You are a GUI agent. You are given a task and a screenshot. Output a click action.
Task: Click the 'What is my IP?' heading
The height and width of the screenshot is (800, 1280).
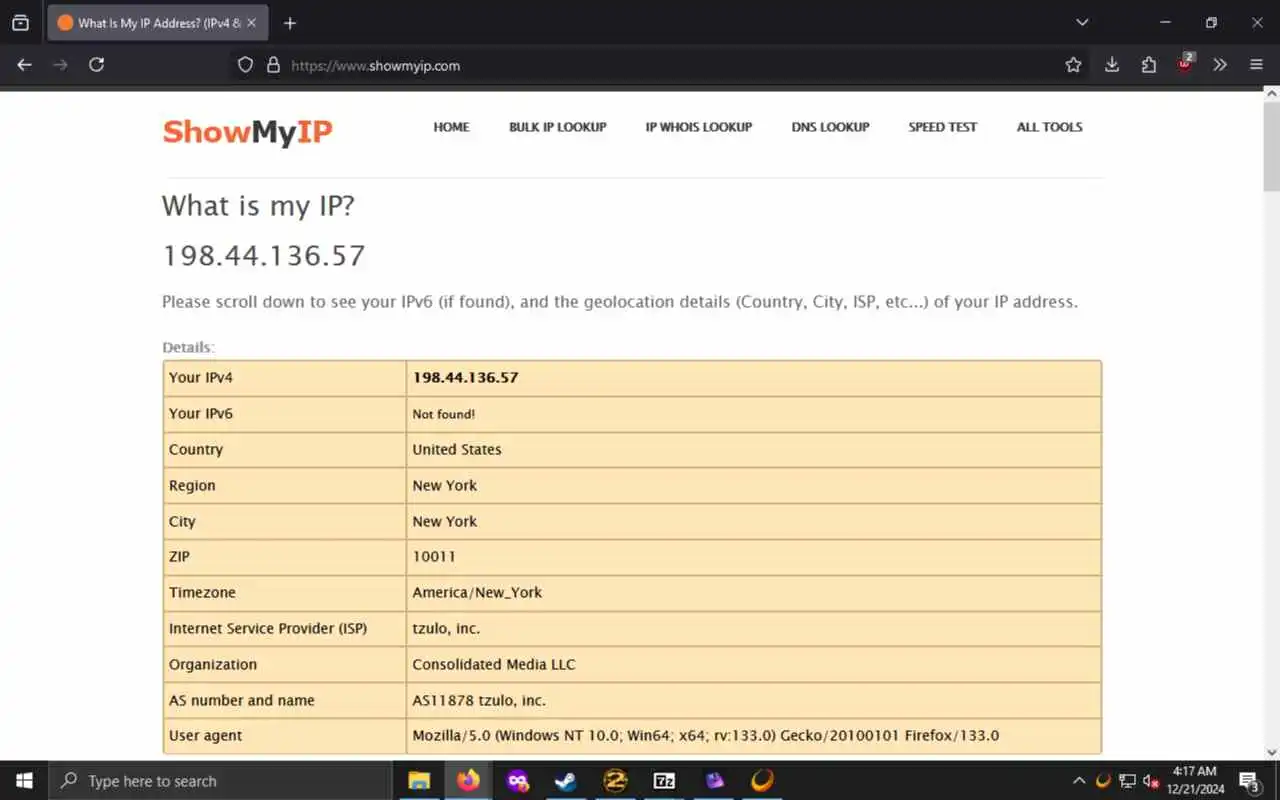click(258, 206)
